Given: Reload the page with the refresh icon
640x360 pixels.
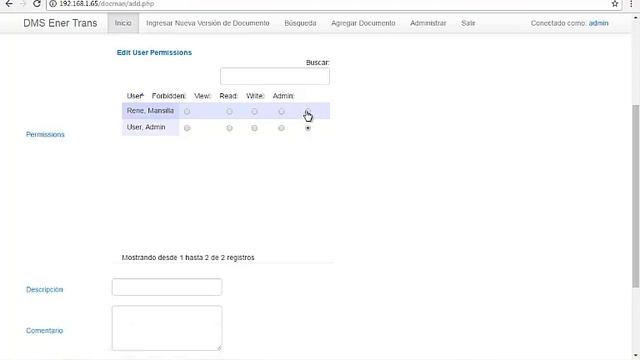Looking at the screenshot, I should (37, 4).
